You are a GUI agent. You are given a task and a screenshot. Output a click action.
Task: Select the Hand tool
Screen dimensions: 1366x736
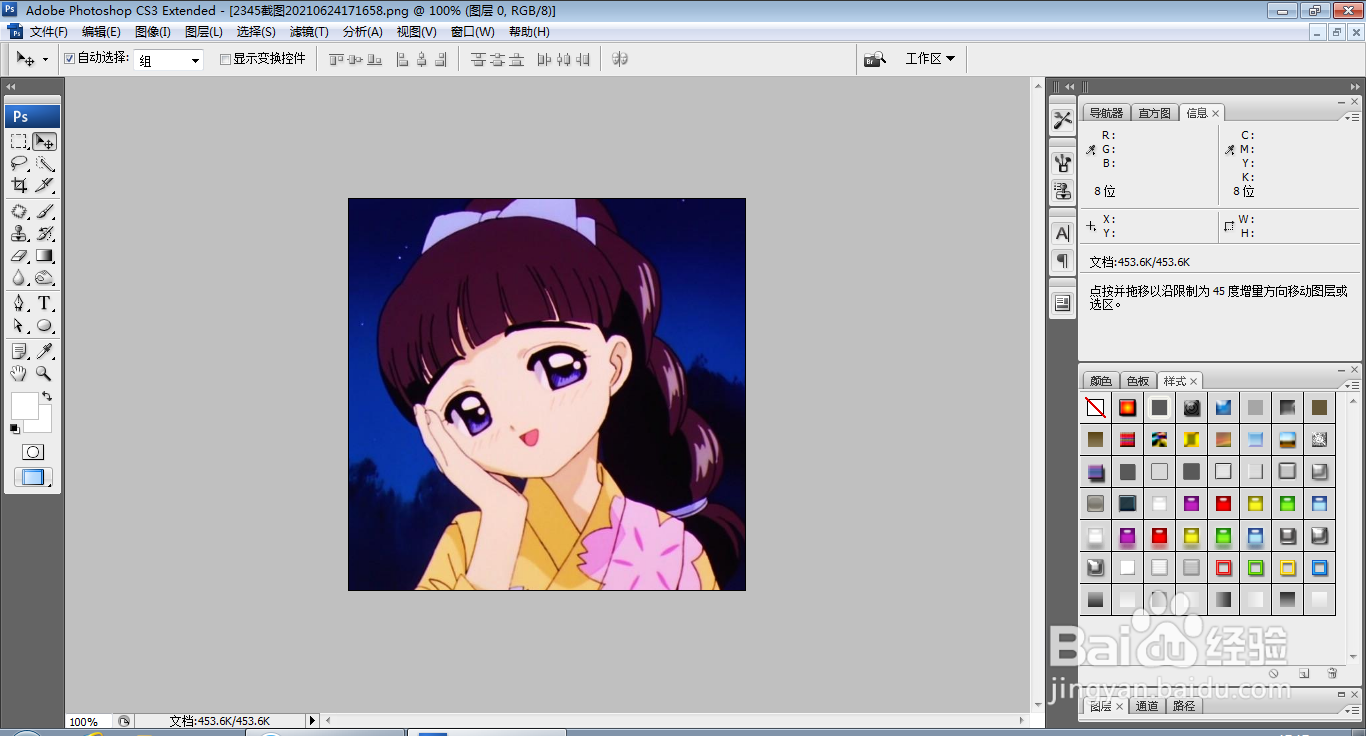pos(19,373)
